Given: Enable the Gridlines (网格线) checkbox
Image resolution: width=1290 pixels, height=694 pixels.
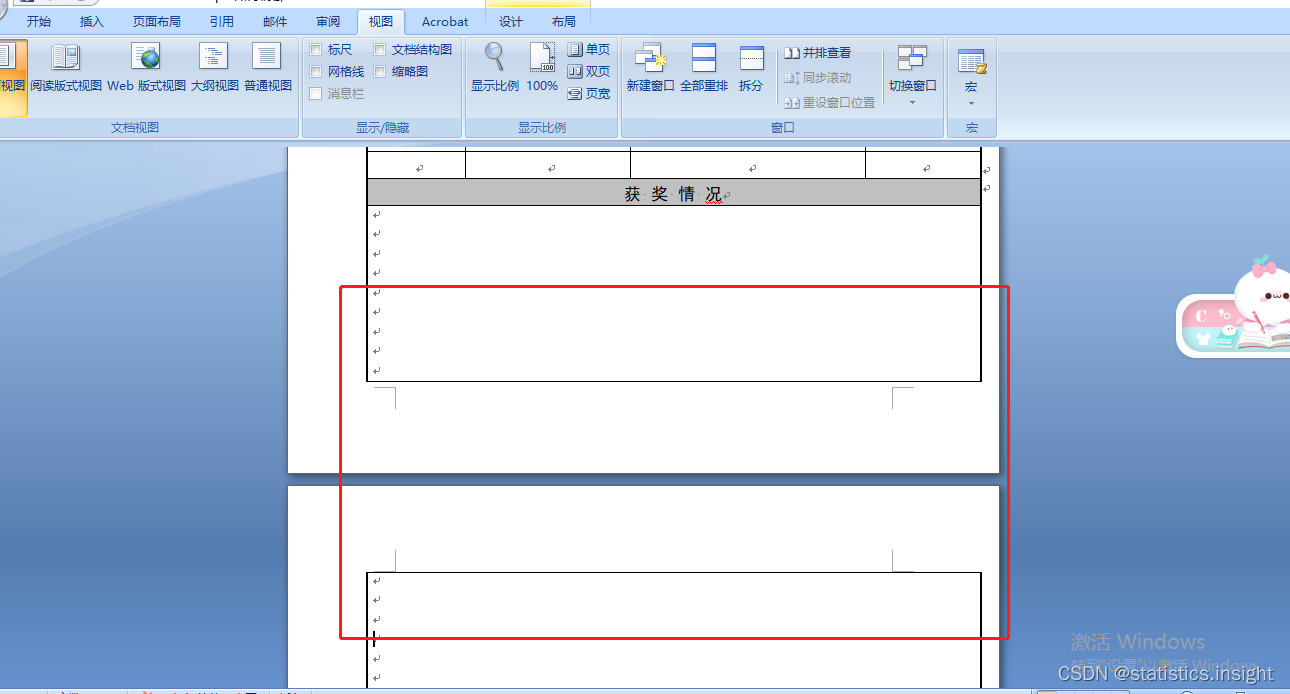Looking at the screenshot, I should (316, 72).
